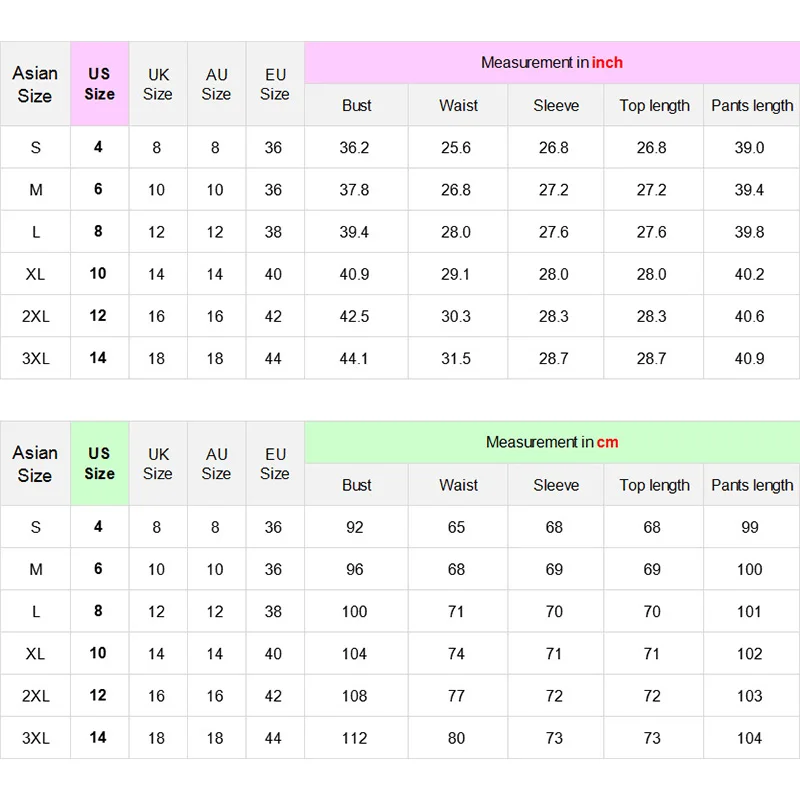Select waist value 25.6 in inch table
The width and height of the screenshot is (800, 800).
pos(456,147)
